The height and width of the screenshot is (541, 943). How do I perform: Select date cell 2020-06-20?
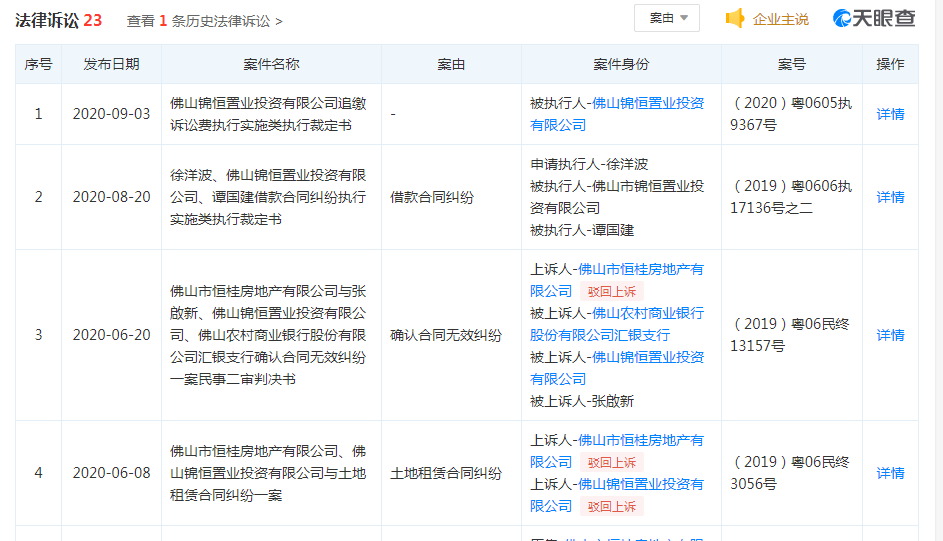[111, 335]
